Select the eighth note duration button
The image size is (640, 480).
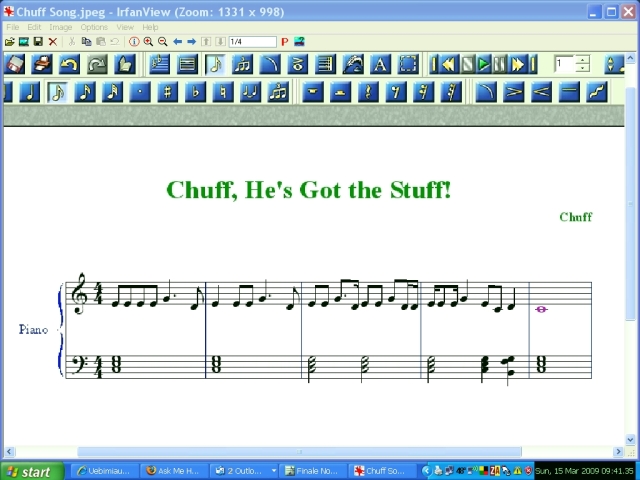[x=57, y=92]
